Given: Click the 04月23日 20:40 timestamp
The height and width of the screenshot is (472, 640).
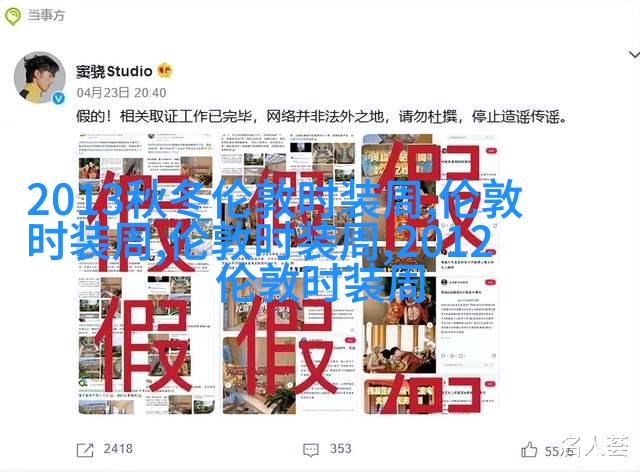Looking at the screenshot, I should [x=121, y=93].
